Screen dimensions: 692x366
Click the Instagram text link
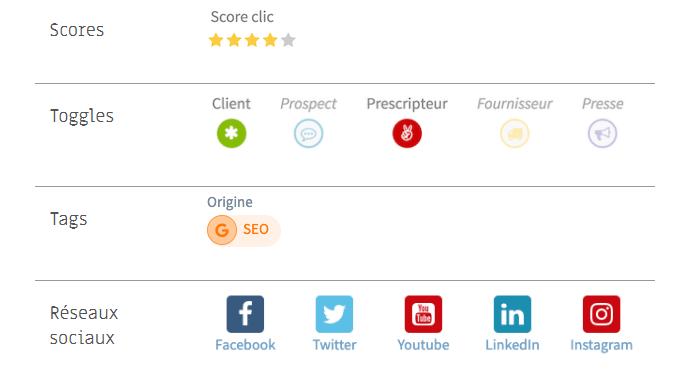click(601, 345)
